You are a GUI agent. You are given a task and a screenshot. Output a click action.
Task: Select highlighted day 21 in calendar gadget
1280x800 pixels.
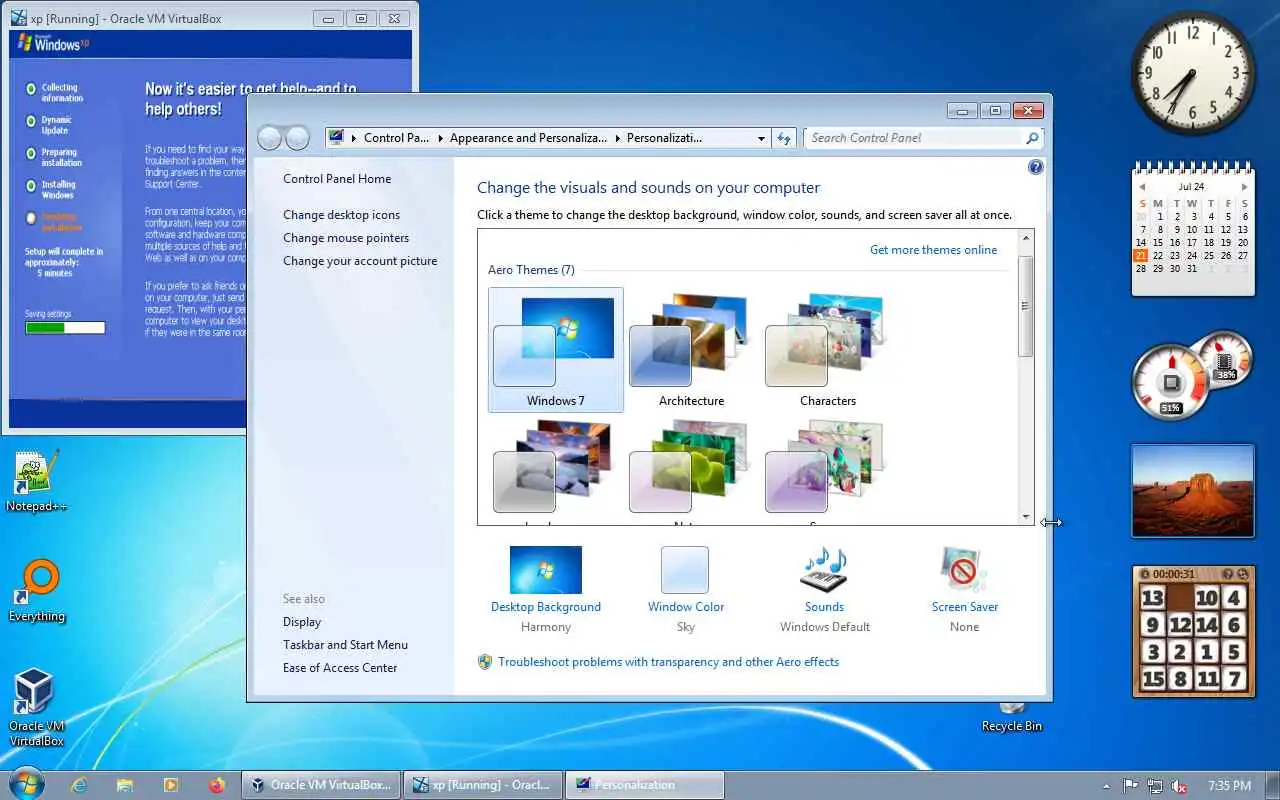[1140, 255]
